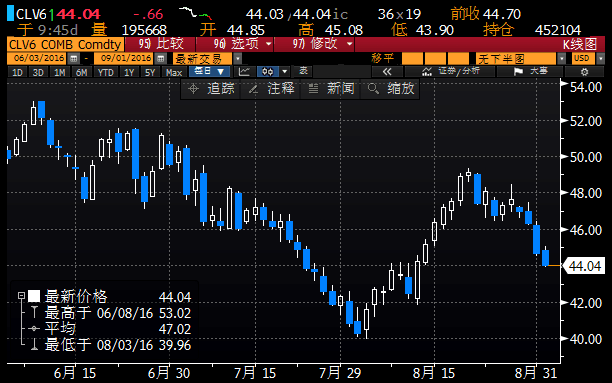Image resolution: width=612 pixels, height=383 pixels.
Task: Click the CLV6 COMB Comdty security field
Action: click(x=65, y=44)
